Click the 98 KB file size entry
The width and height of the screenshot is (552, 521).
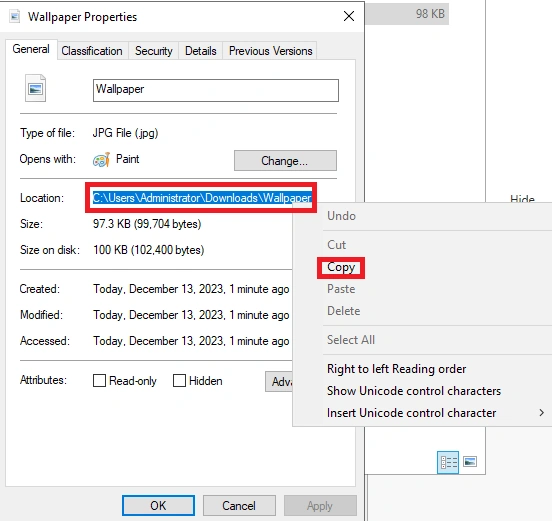(x=430, y=14)
